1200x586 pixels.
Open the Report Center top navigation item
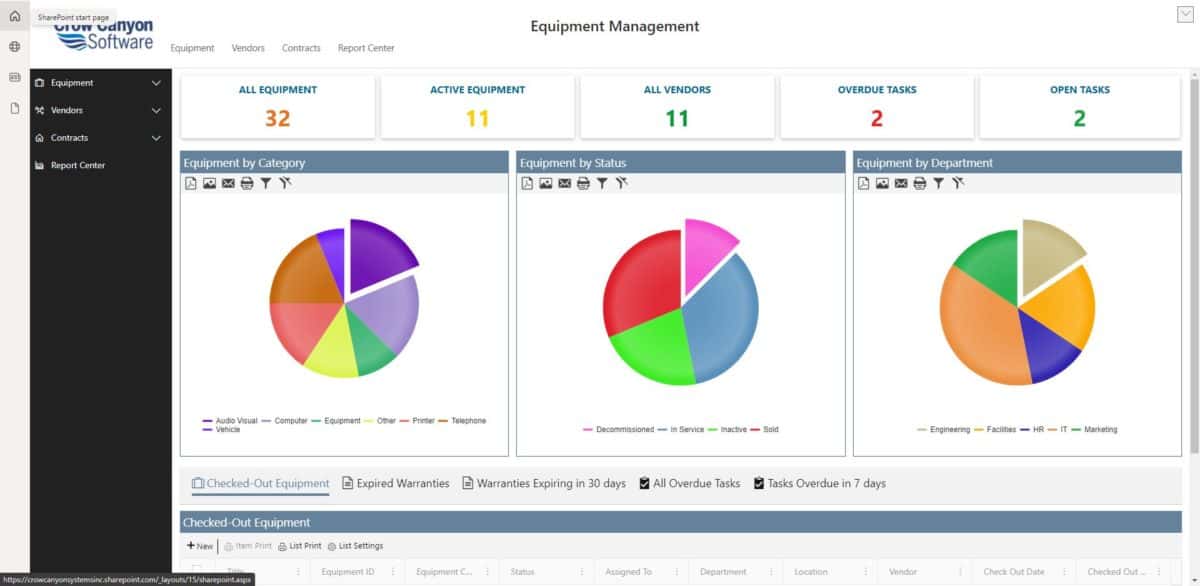(366, 48)
